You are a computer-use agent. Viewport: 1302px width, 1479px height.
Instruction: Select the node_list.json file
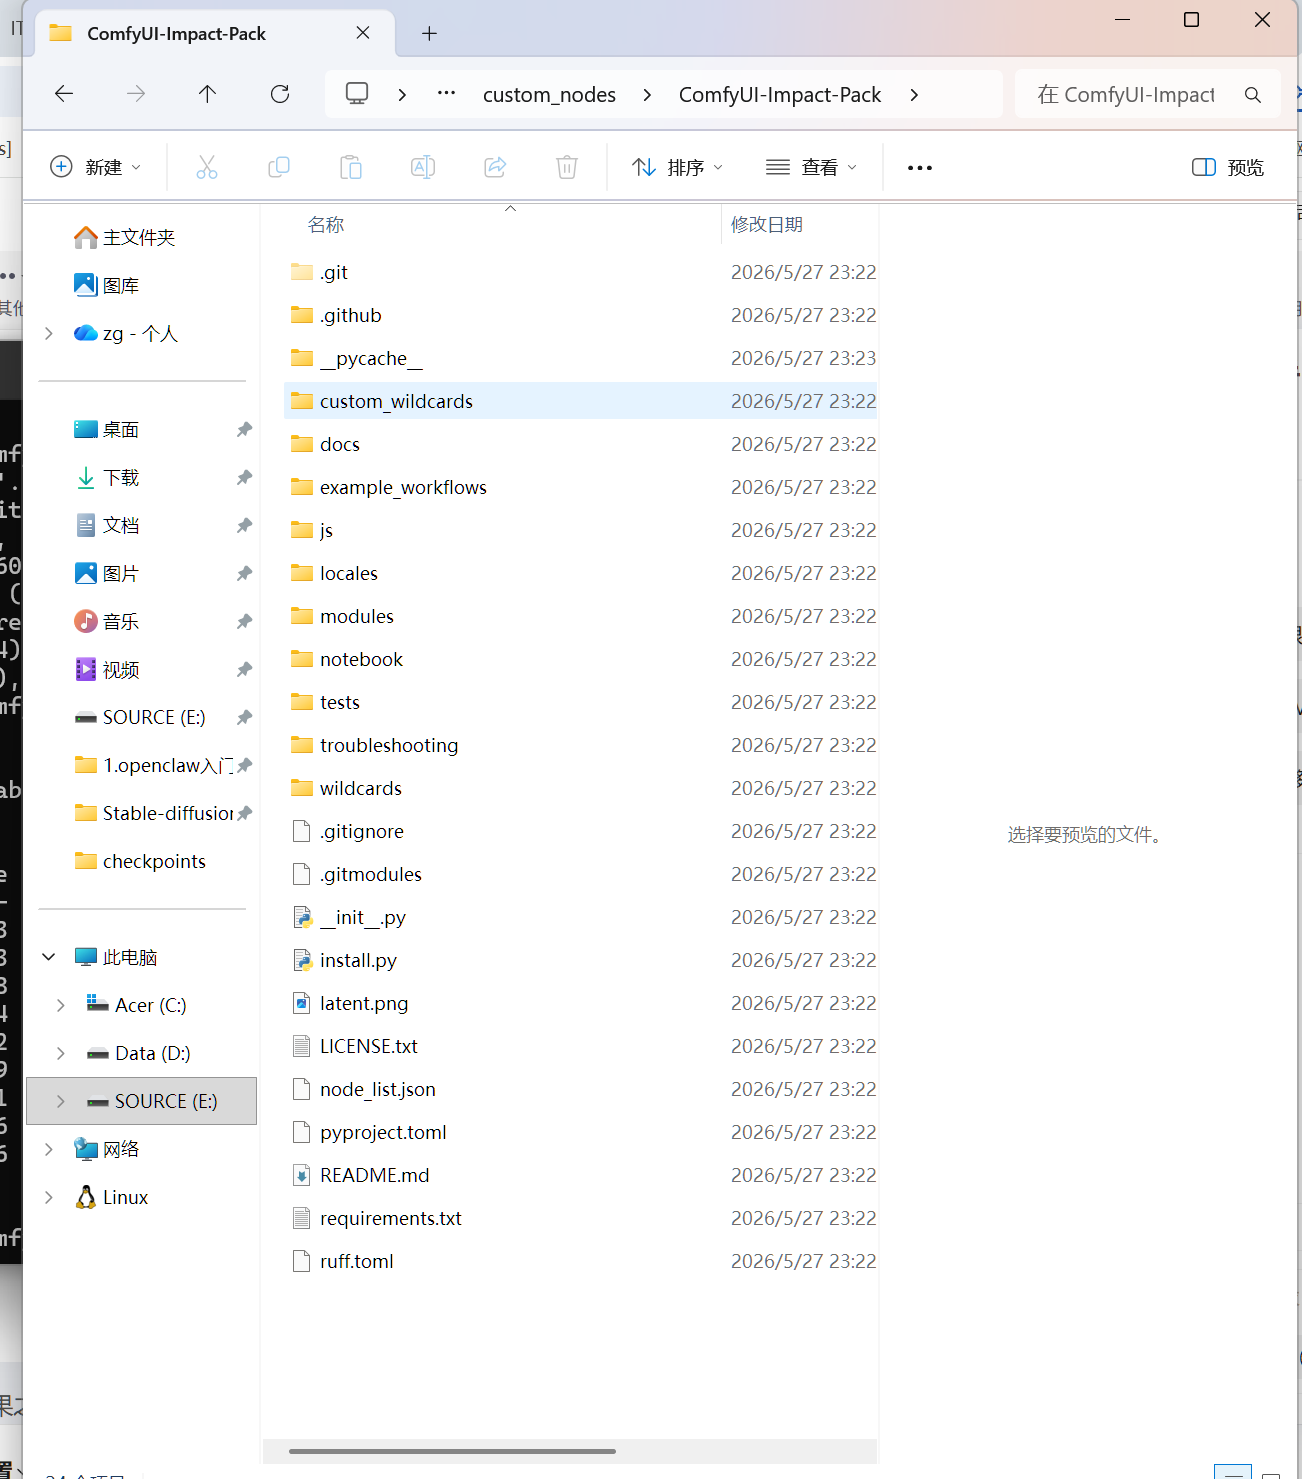point(581,1090)
